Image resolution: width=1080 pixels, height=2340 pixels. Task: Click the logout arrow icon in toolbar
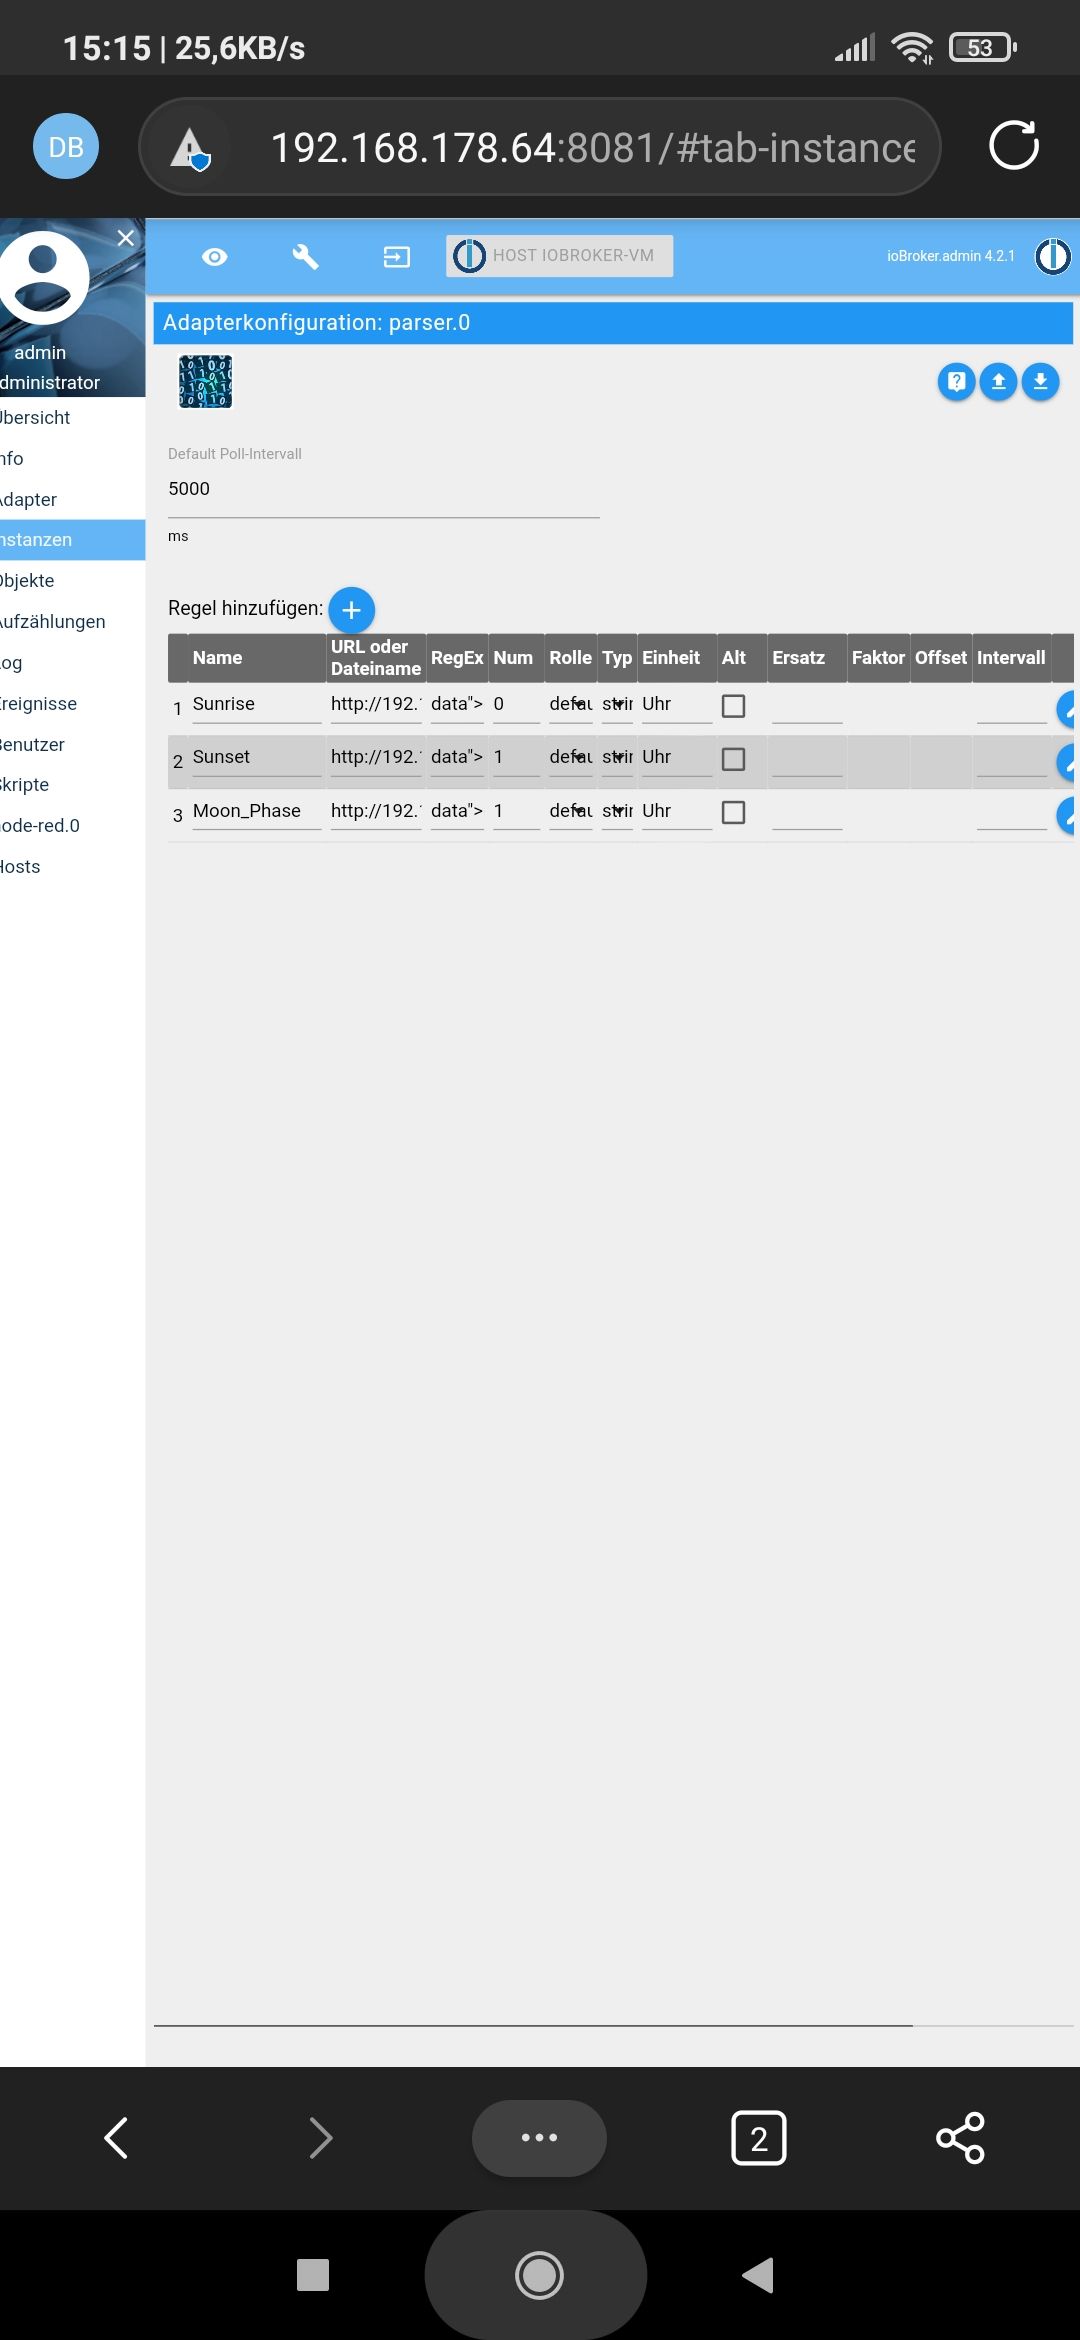[397, 257]
